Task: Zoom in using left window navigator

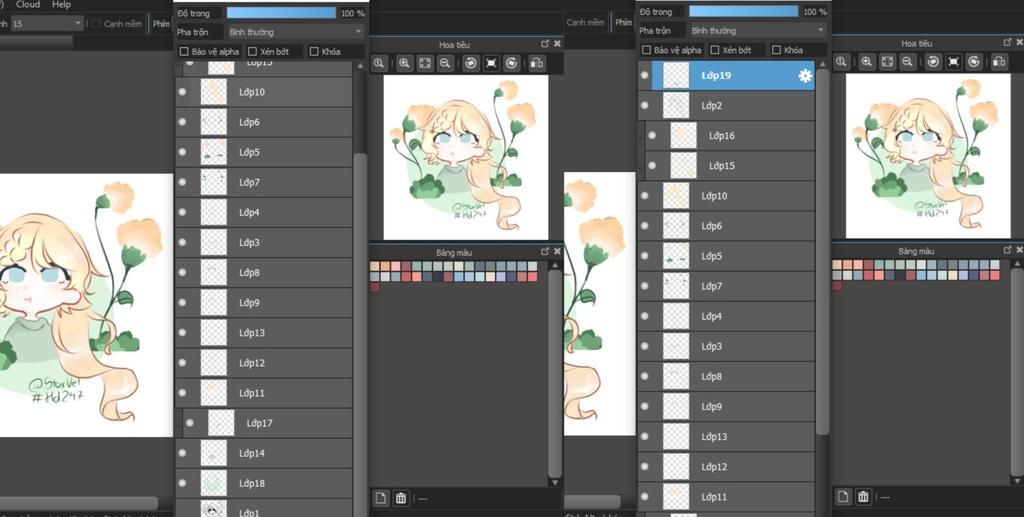Action: [404, 63]
